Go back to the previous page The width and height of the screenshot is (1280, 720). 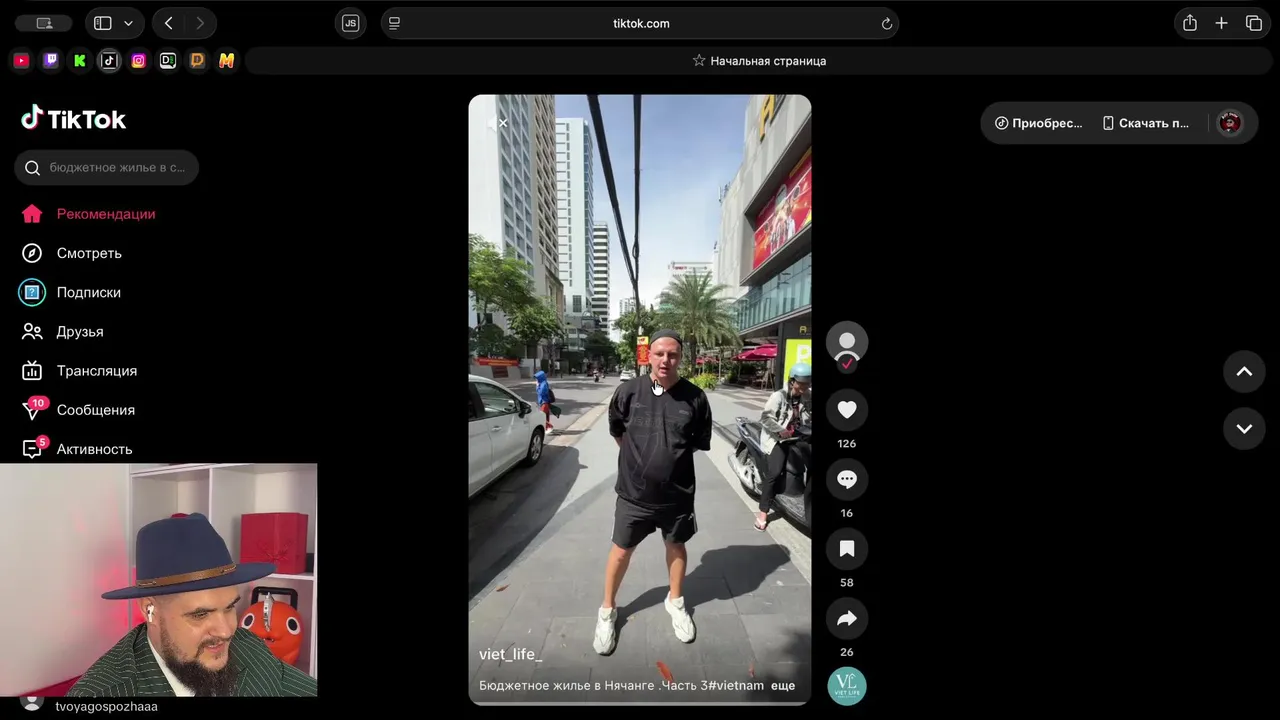[168, 23]
